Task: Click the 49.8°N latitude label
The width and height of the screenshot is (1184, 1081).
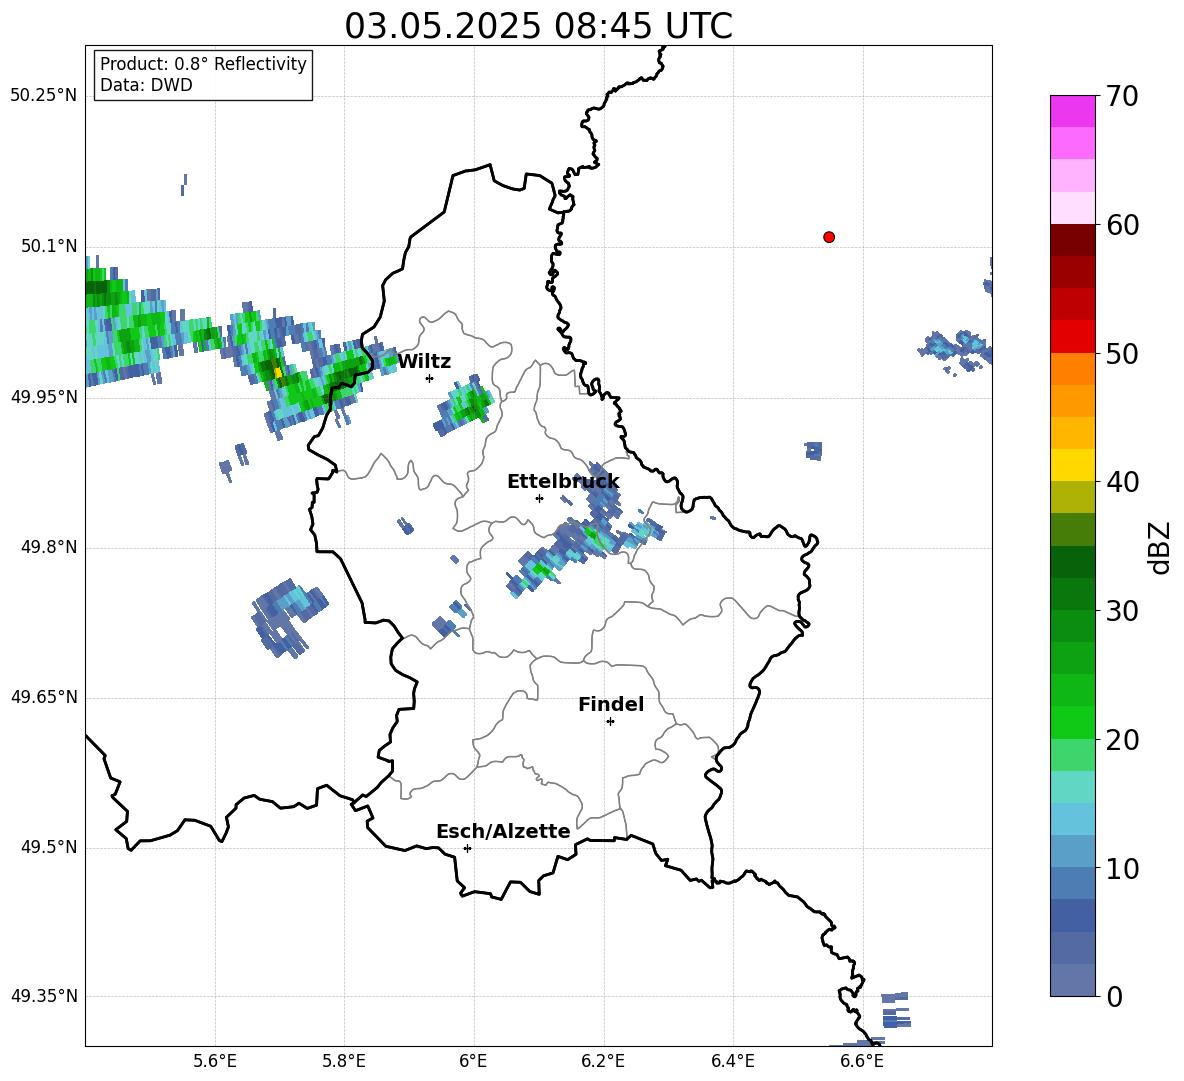Action: (49, 547)
